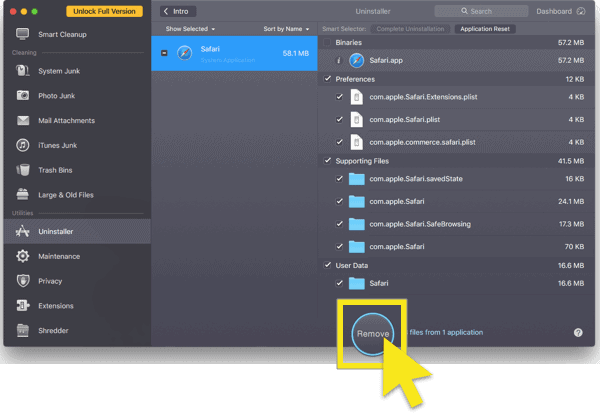Screen dimensions: 600x414
Task: Click the Safari.app compass icon
Action: click(x=356, y=60)
